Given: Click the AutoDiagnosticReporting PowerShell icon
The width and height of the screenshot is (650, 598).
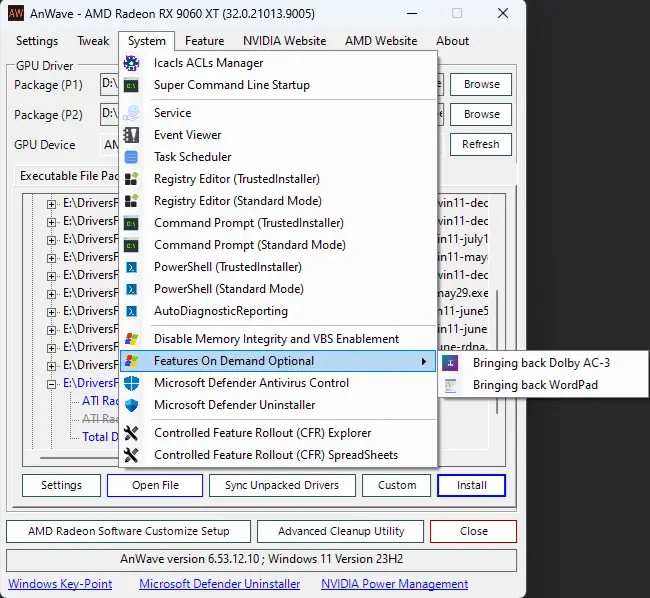Looking at the screenshot, I should [x=131, y=311].
